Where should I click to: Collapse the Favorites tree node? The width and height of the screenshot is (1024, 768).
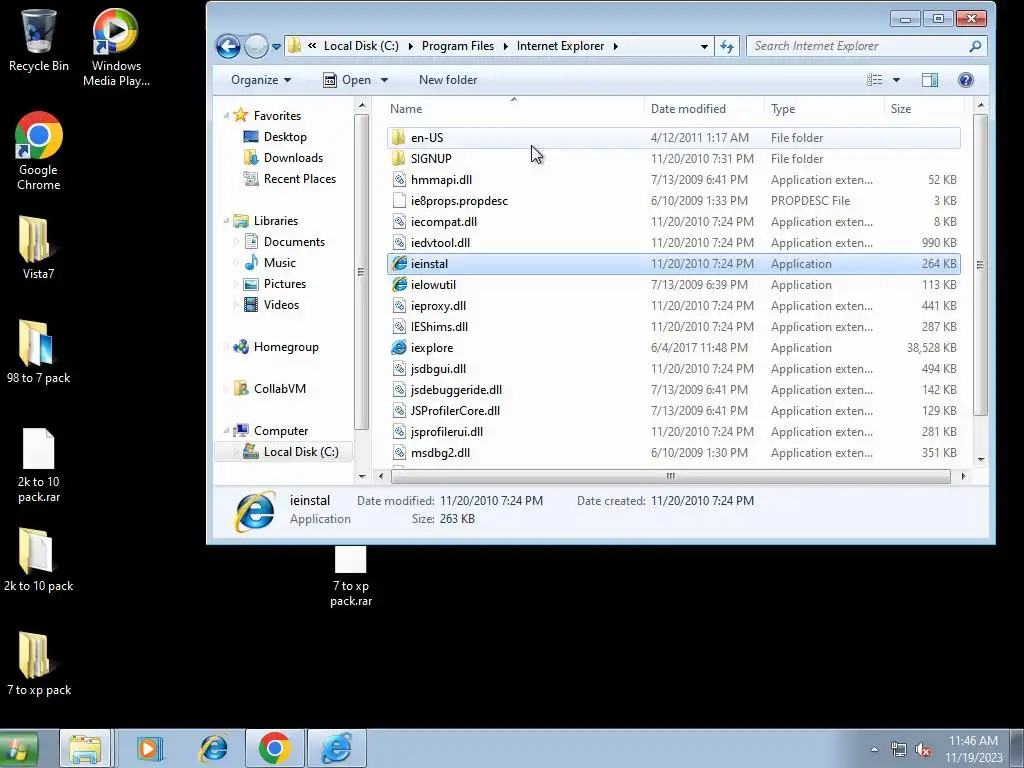click(227, 116)
